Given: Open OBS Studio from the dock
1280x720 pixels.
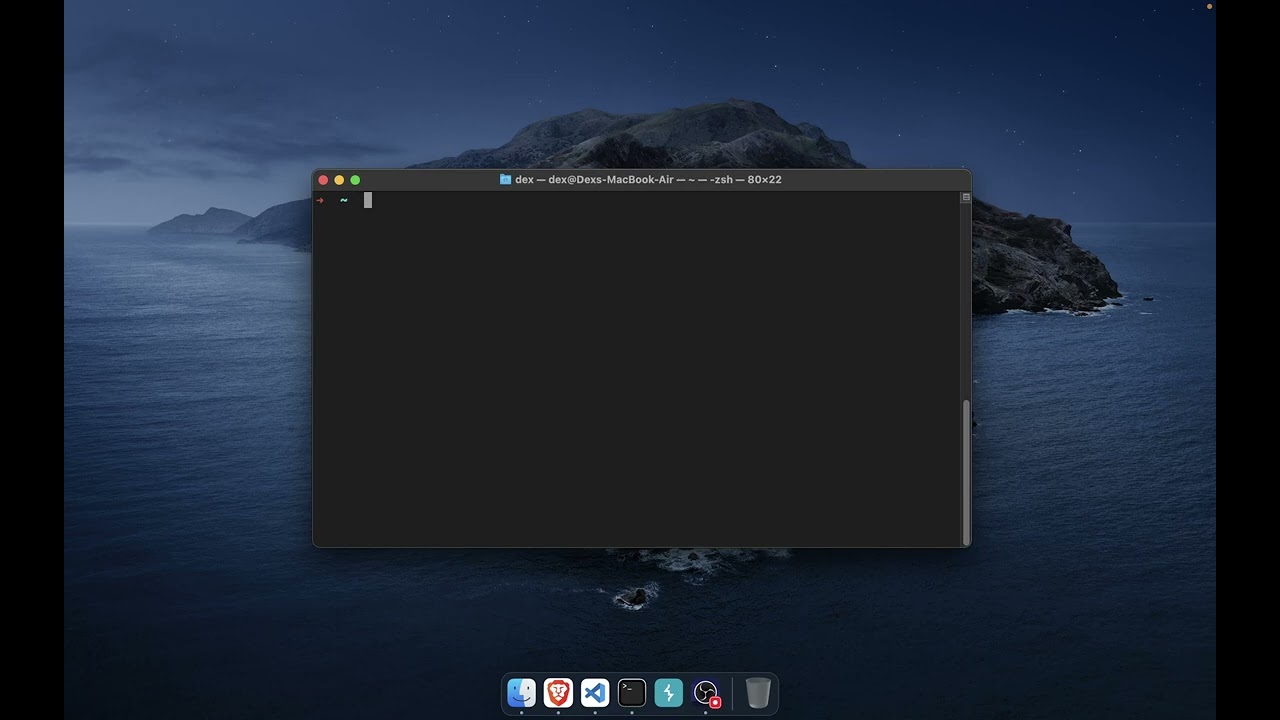Looking at the screenshot, I should (706, 692).
